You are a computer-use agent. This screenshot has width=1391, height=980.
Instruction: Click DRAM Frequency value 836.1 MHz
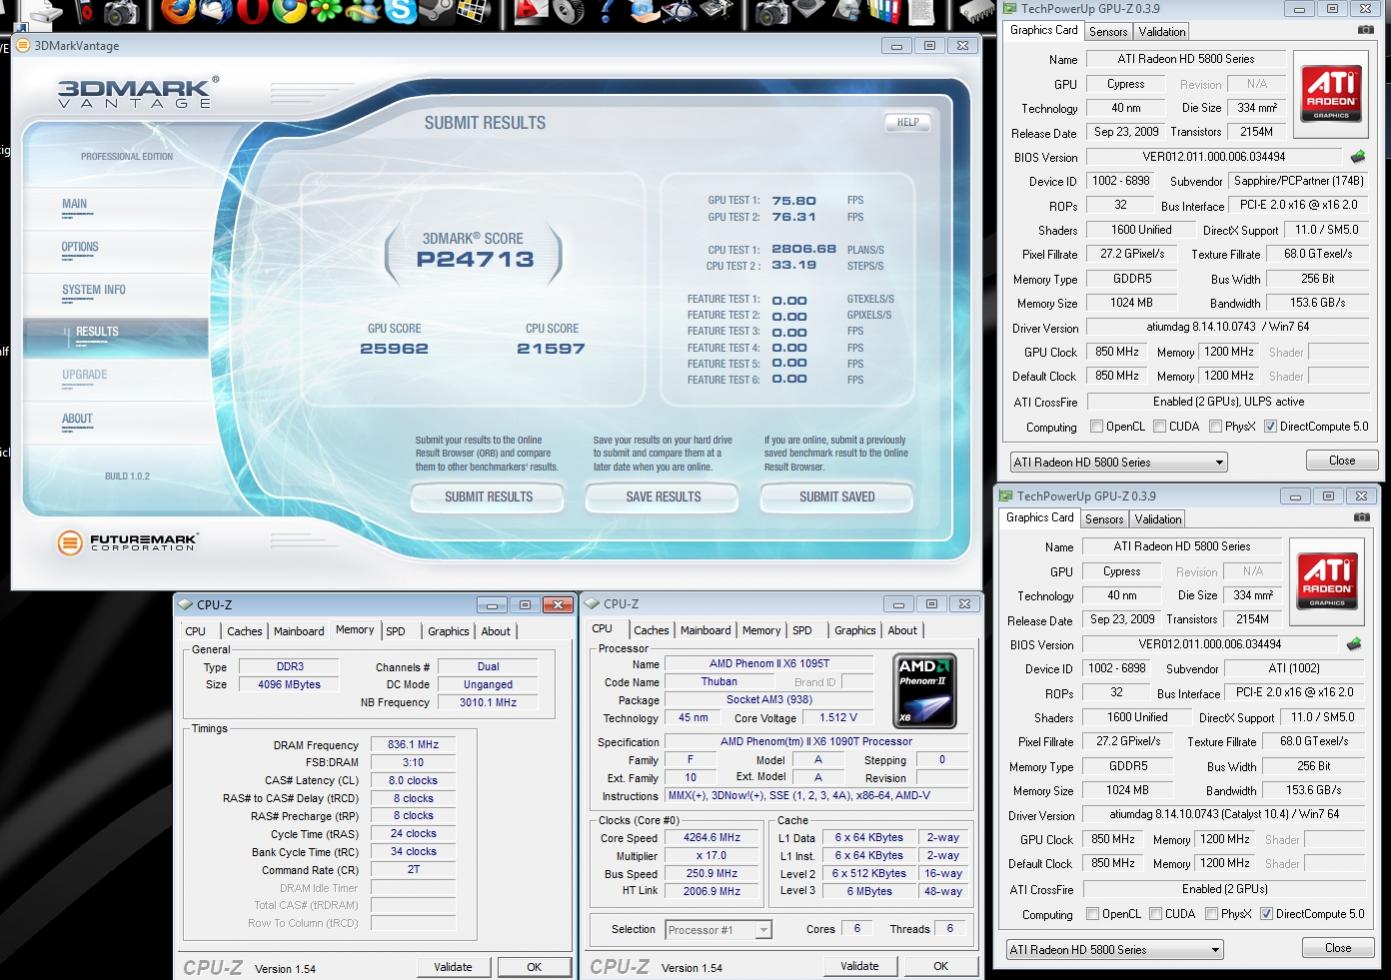pos(413,745)
